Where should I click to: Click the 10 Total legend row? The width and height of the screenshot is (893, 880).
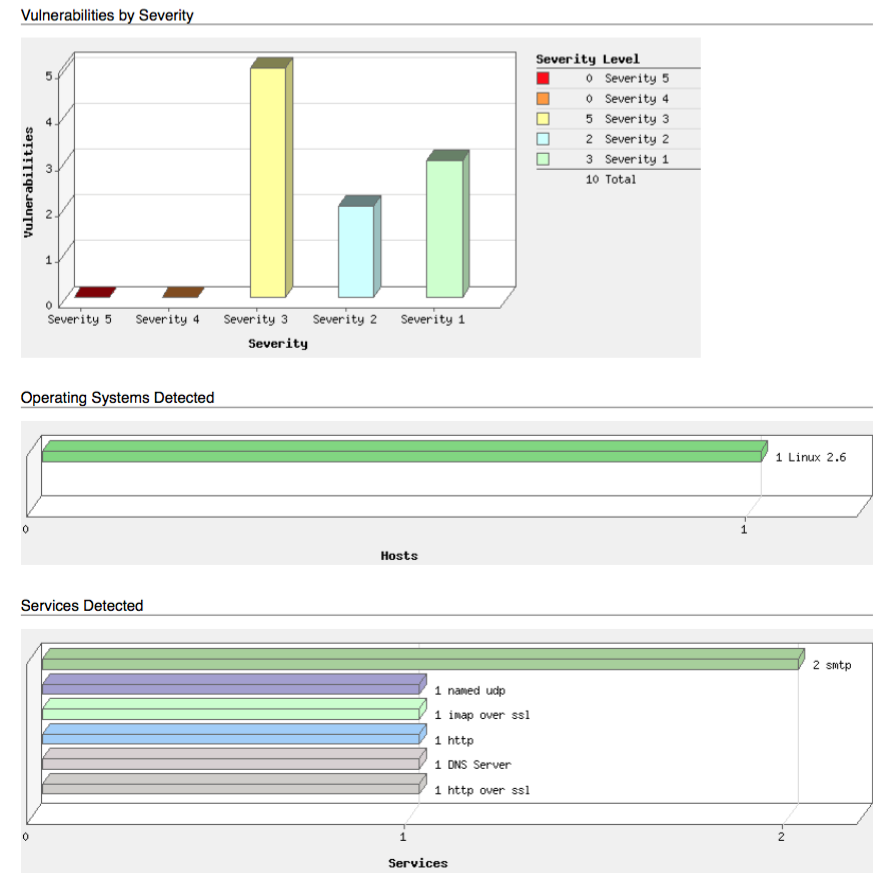(x=611, y=179)
